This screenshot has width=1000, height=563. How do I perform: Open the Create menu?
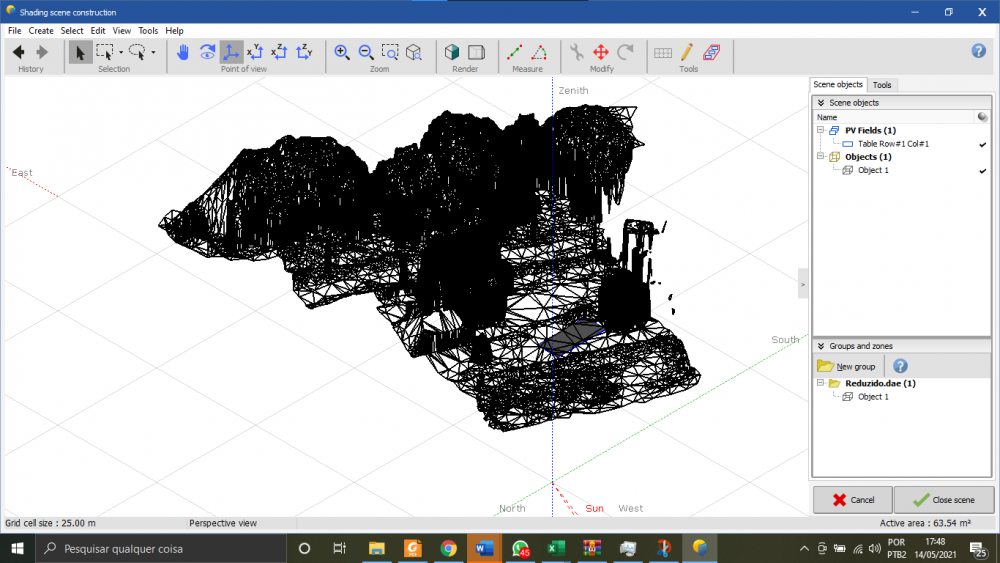41,31
